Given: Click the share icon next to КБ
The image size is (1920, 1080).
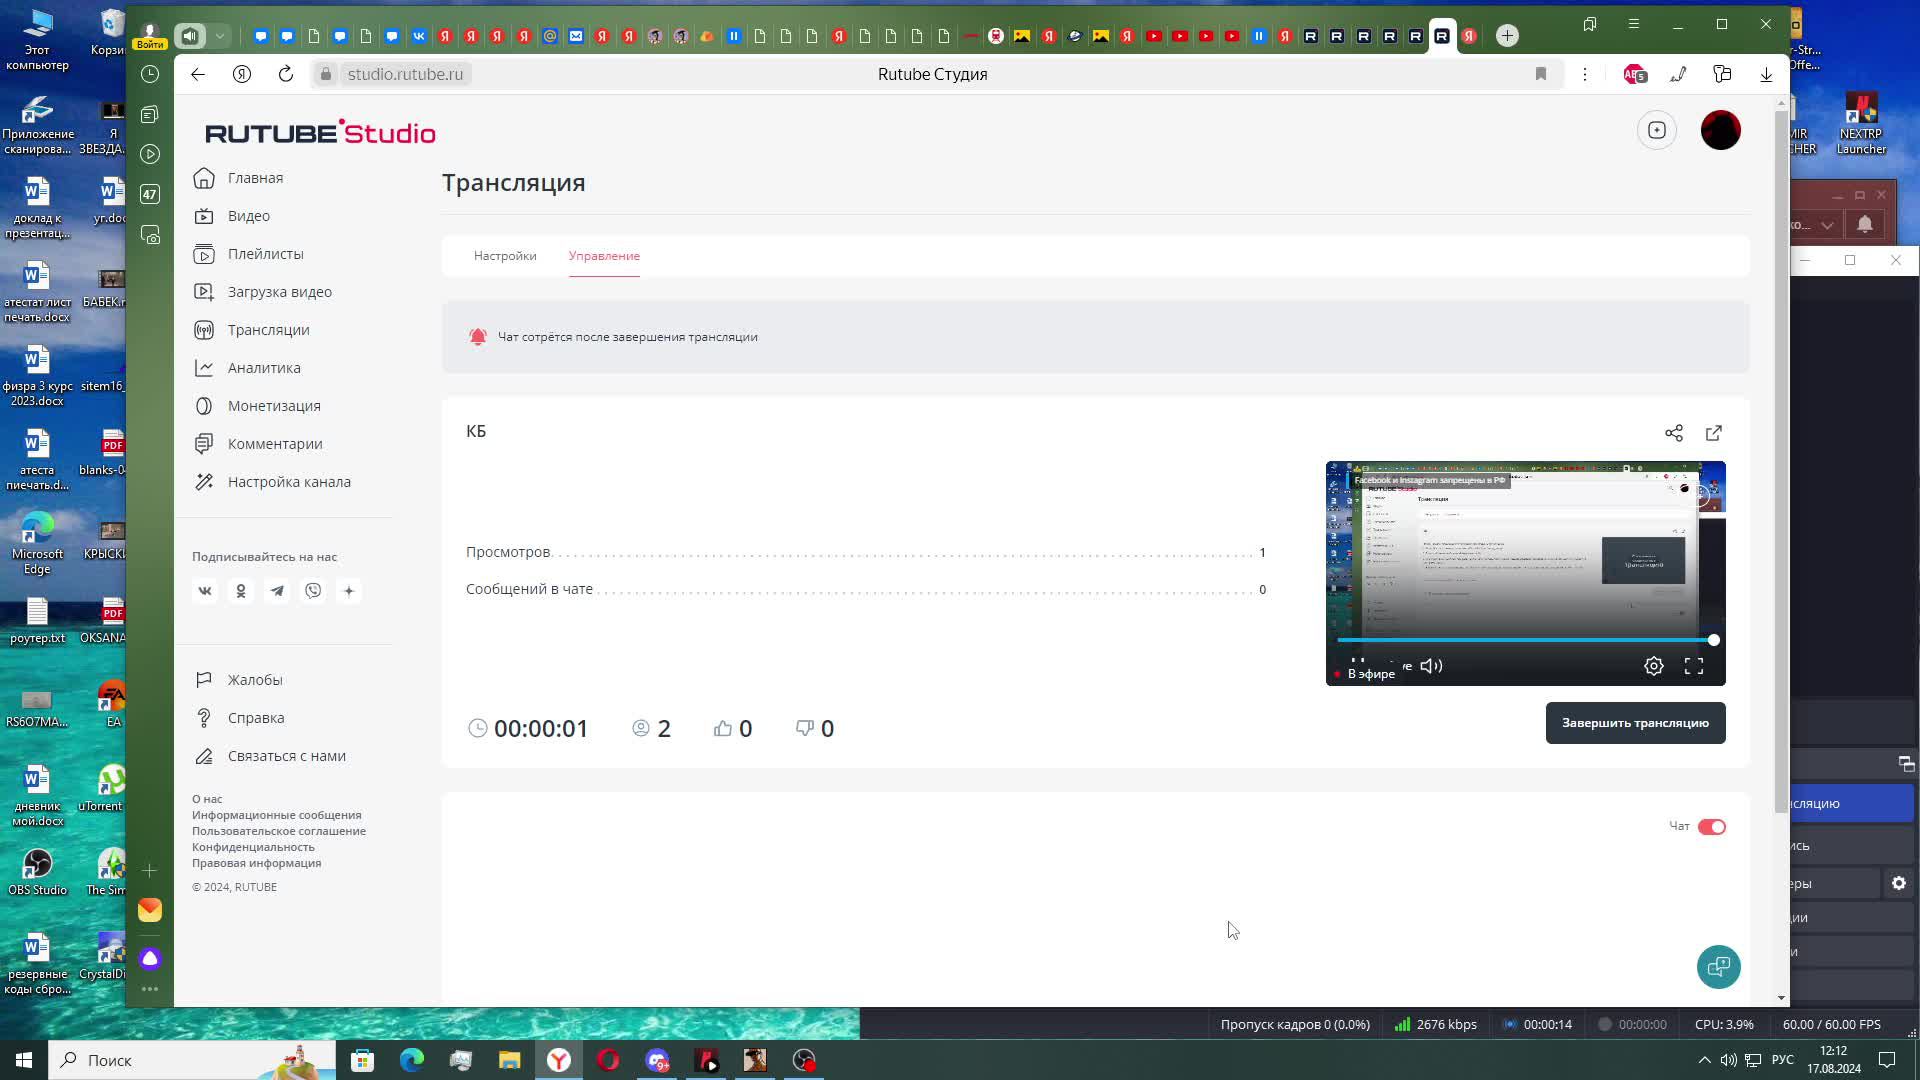Looking at the screenshot, I should coord(1673,433).
